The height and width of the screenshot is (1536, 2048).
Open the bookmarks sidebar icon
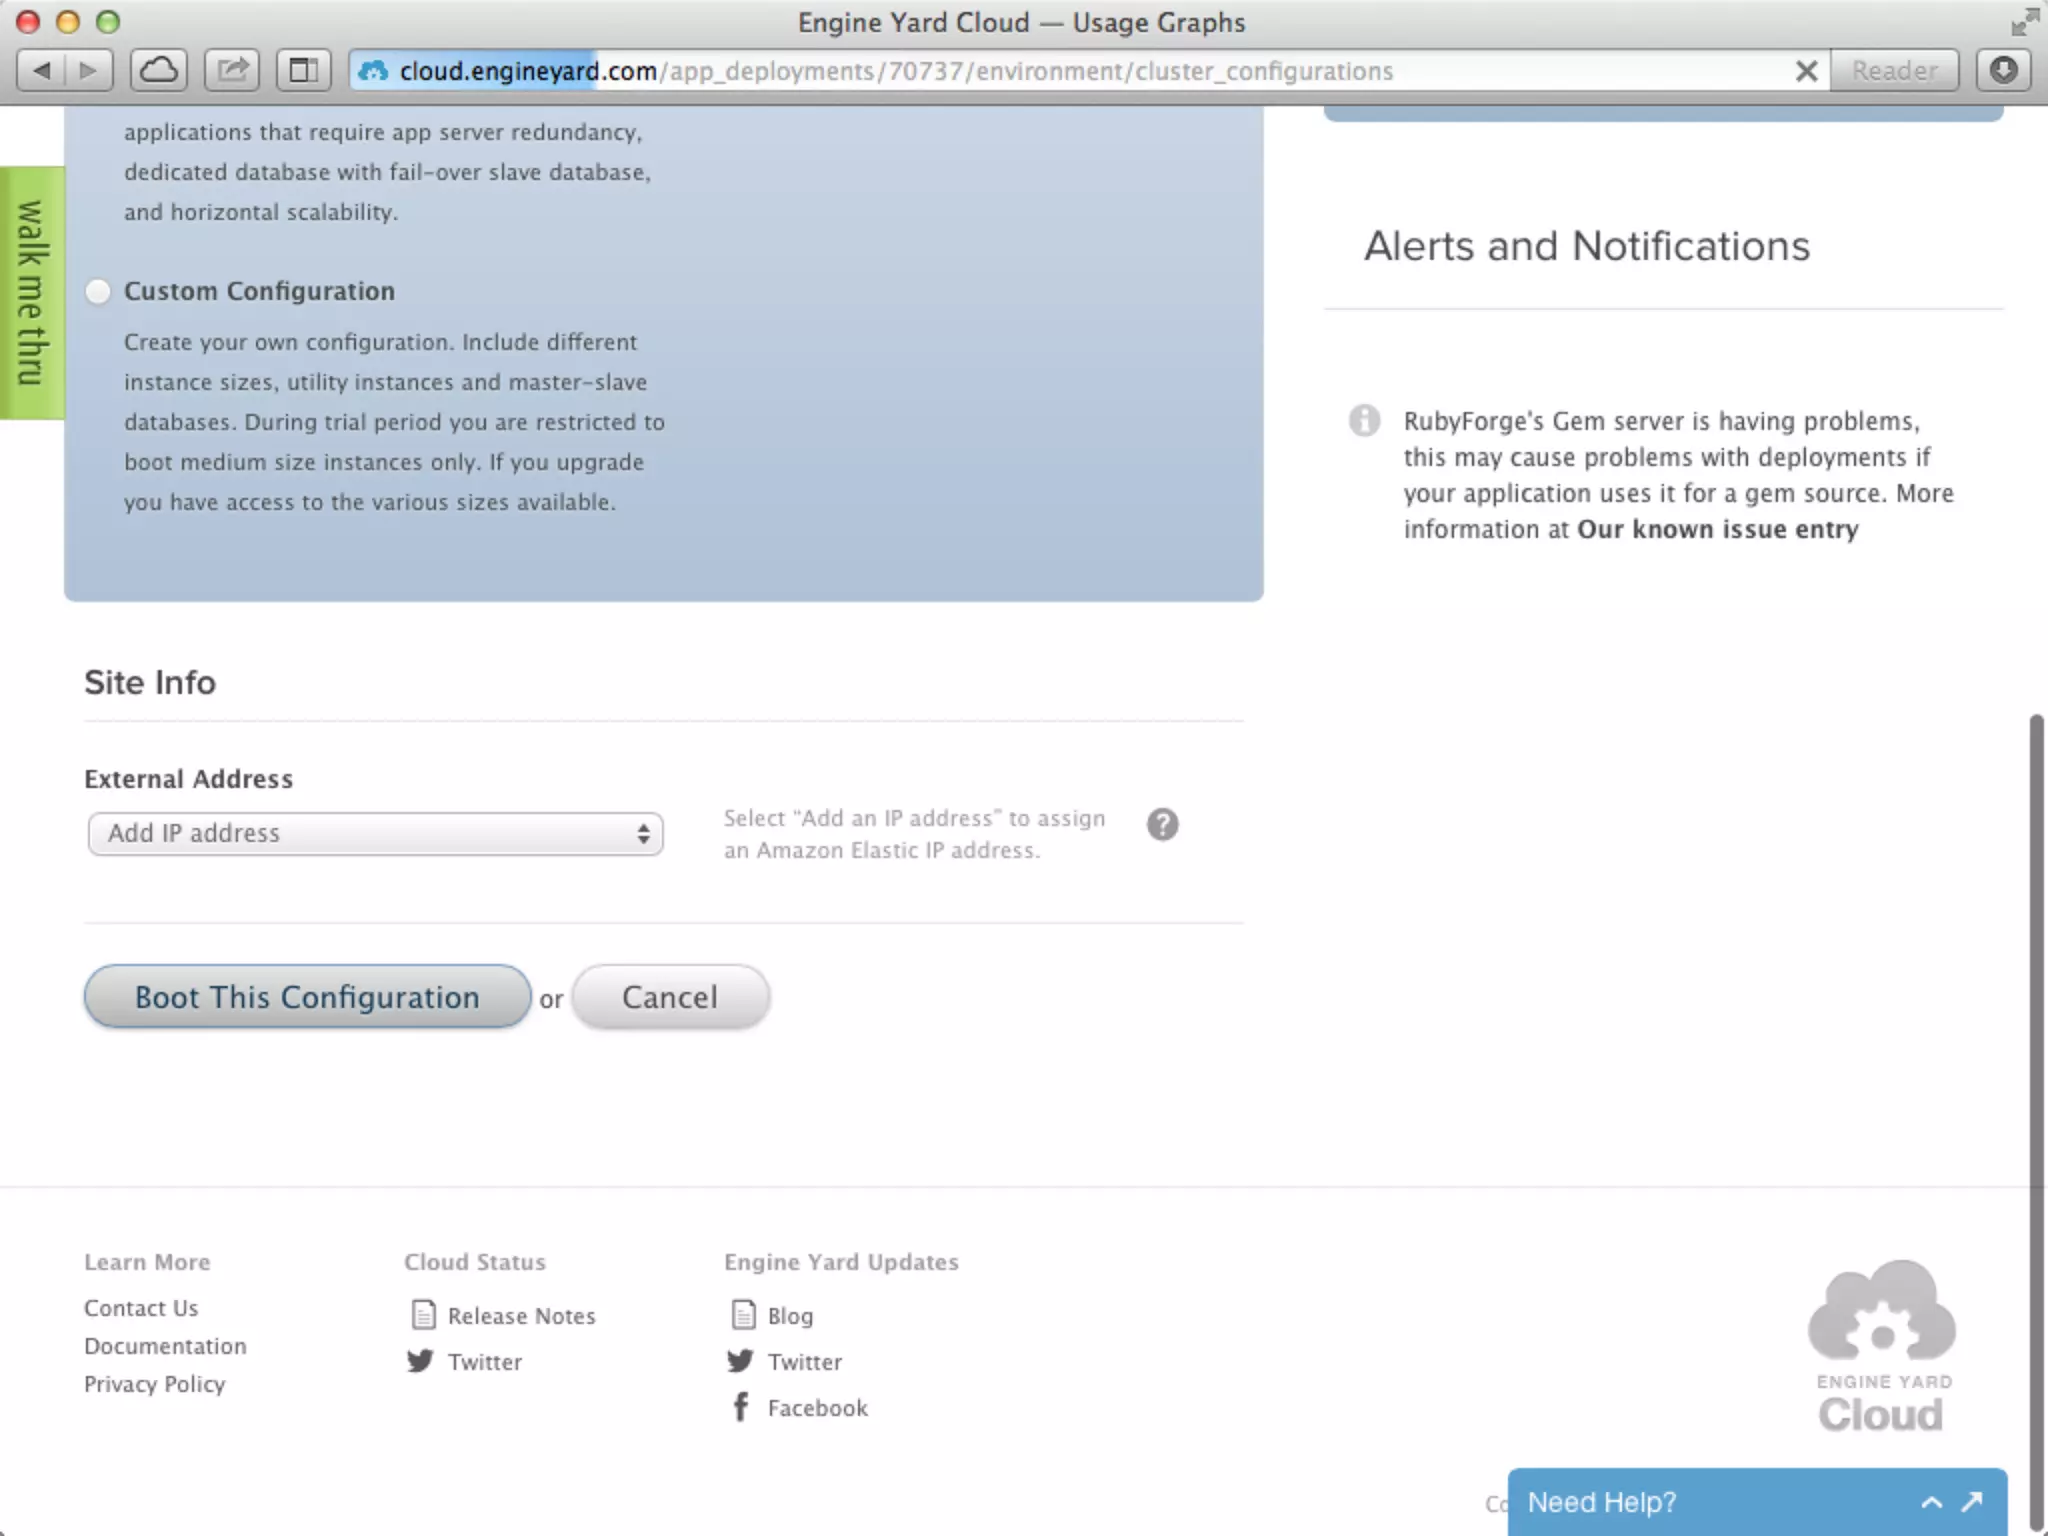tap(303, 71)
